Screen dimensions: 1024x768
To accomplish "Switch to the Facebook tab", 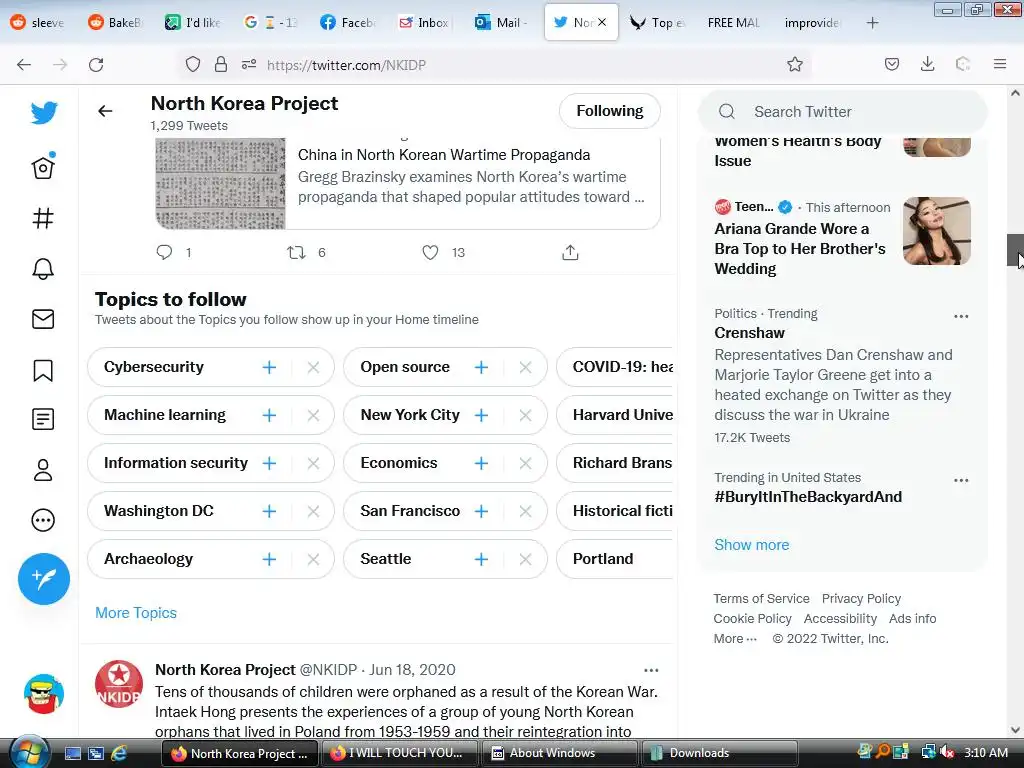I will coord(348,23).
